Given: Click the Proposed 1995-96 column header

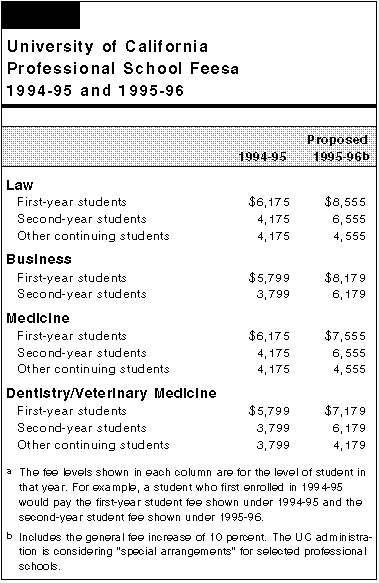Looking at the screenshot, I should click(341, 148).
